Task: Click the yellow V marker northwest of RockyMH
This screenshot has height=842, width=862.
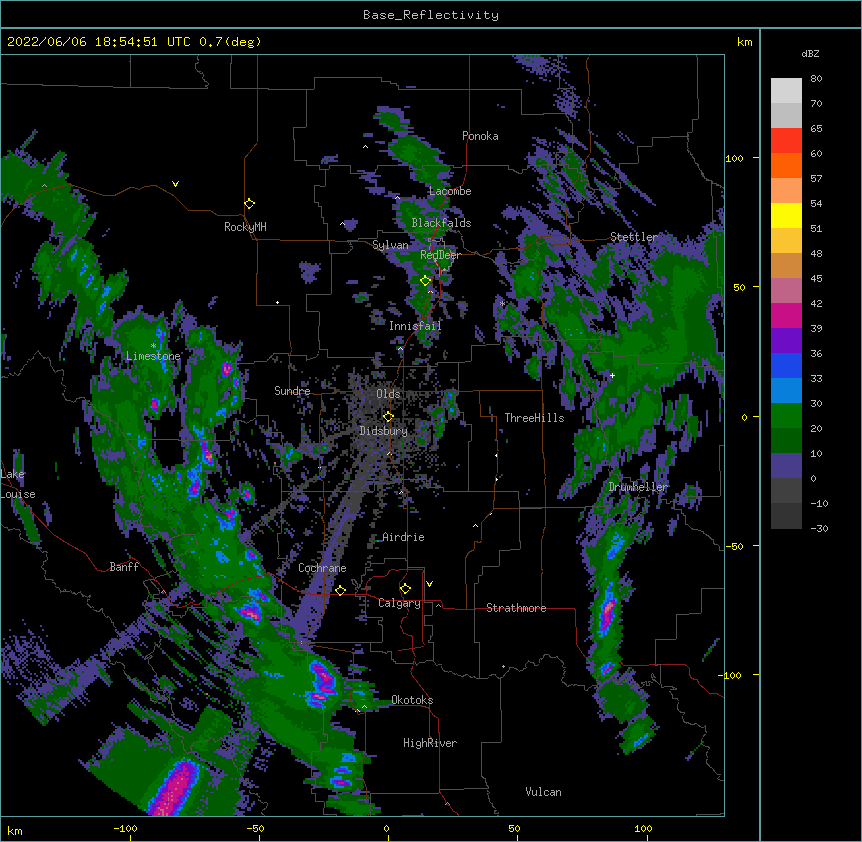Action: 175,184
